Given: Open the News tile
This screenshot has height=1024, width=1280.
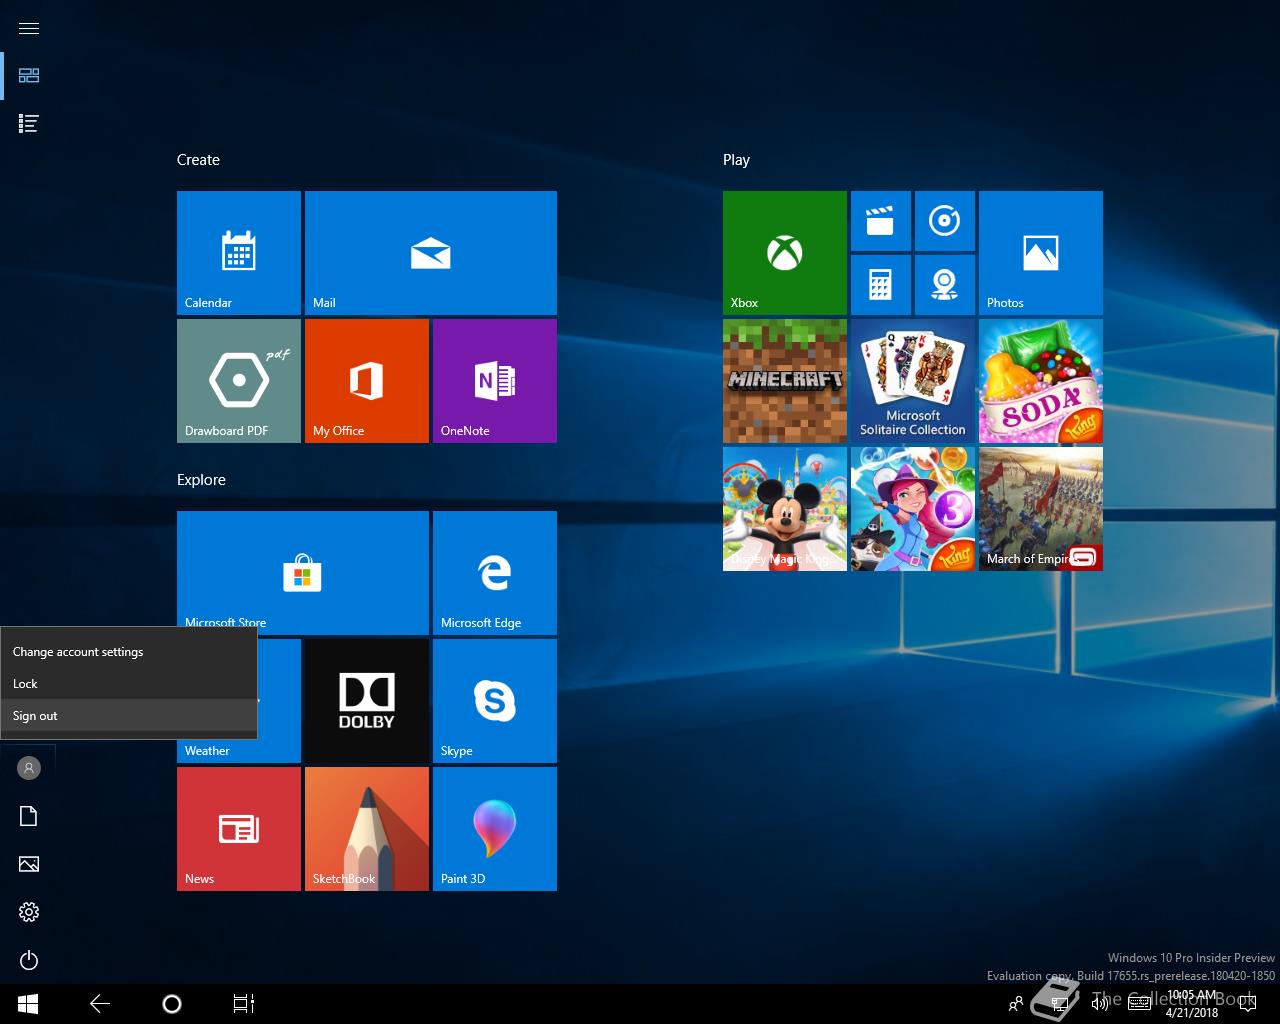Looking at the screenshot, I should [239, 829].
